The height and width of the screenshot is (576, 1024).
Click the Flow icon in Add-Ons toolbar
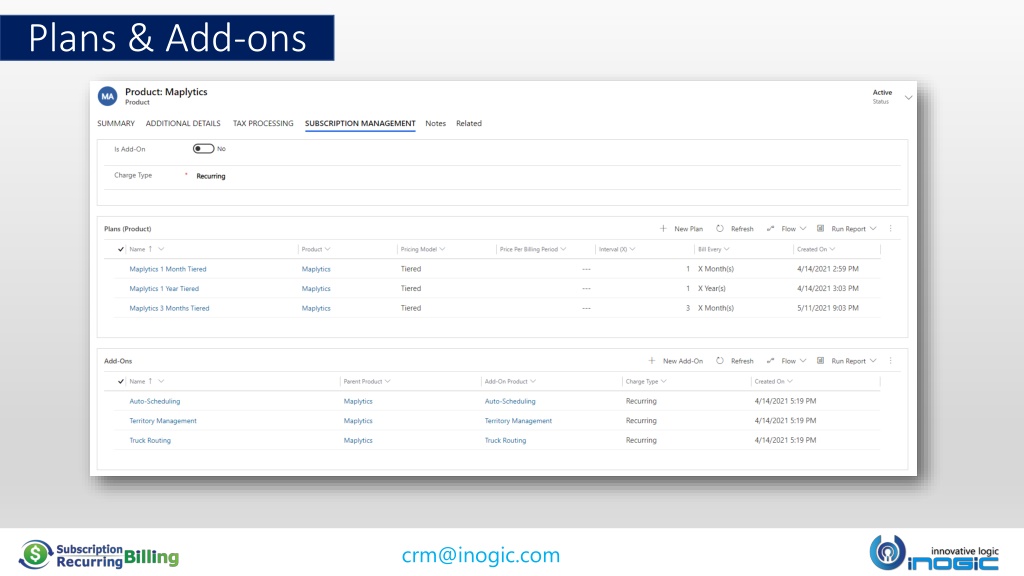[x=771, y=360]
